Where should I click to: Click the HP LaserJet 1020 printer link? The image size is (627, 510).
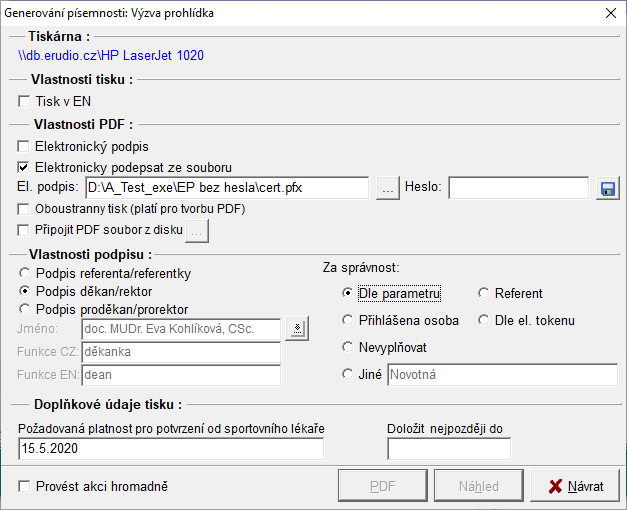[111, 56]
